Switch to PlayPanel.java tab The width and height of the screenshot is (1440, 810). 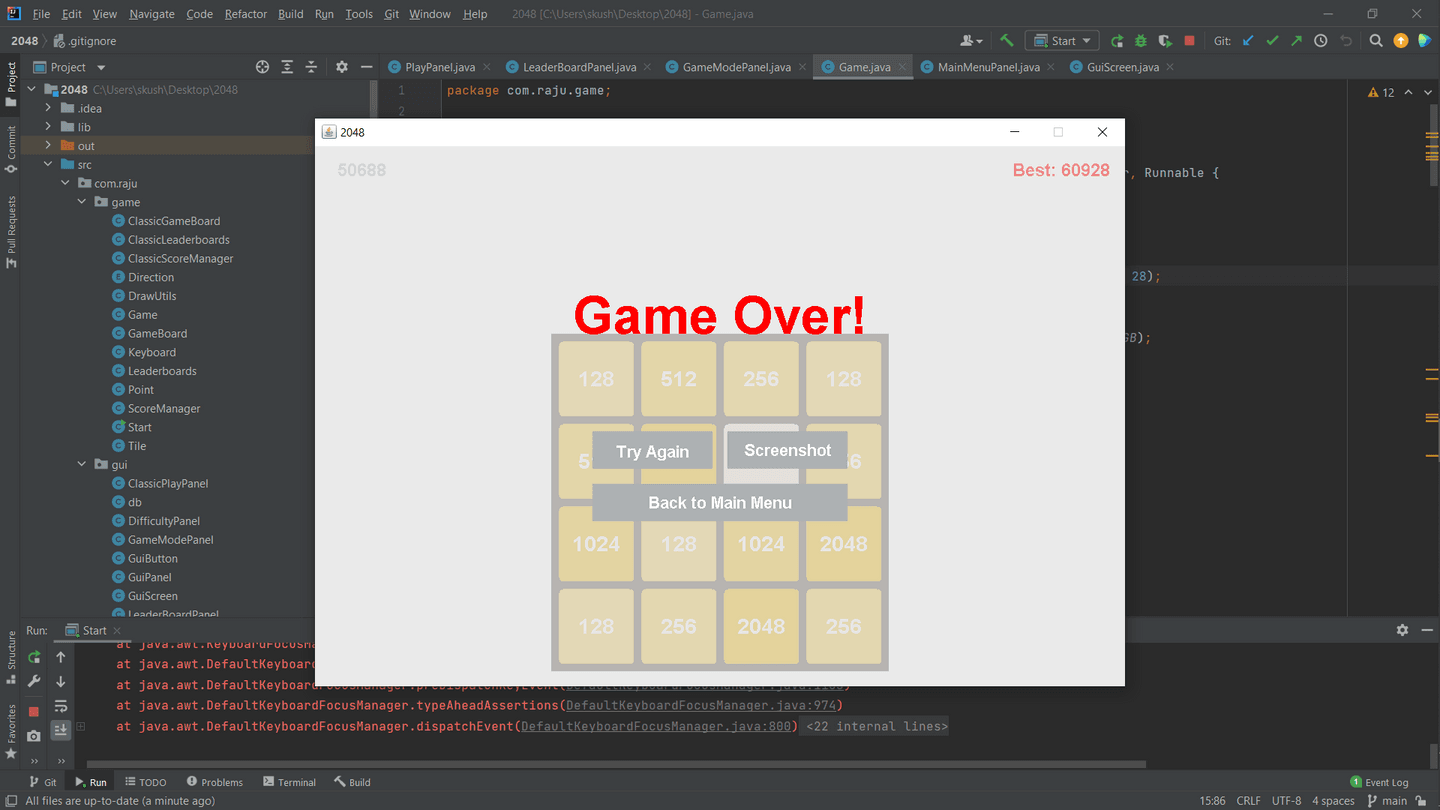click(x=440, y=67)
